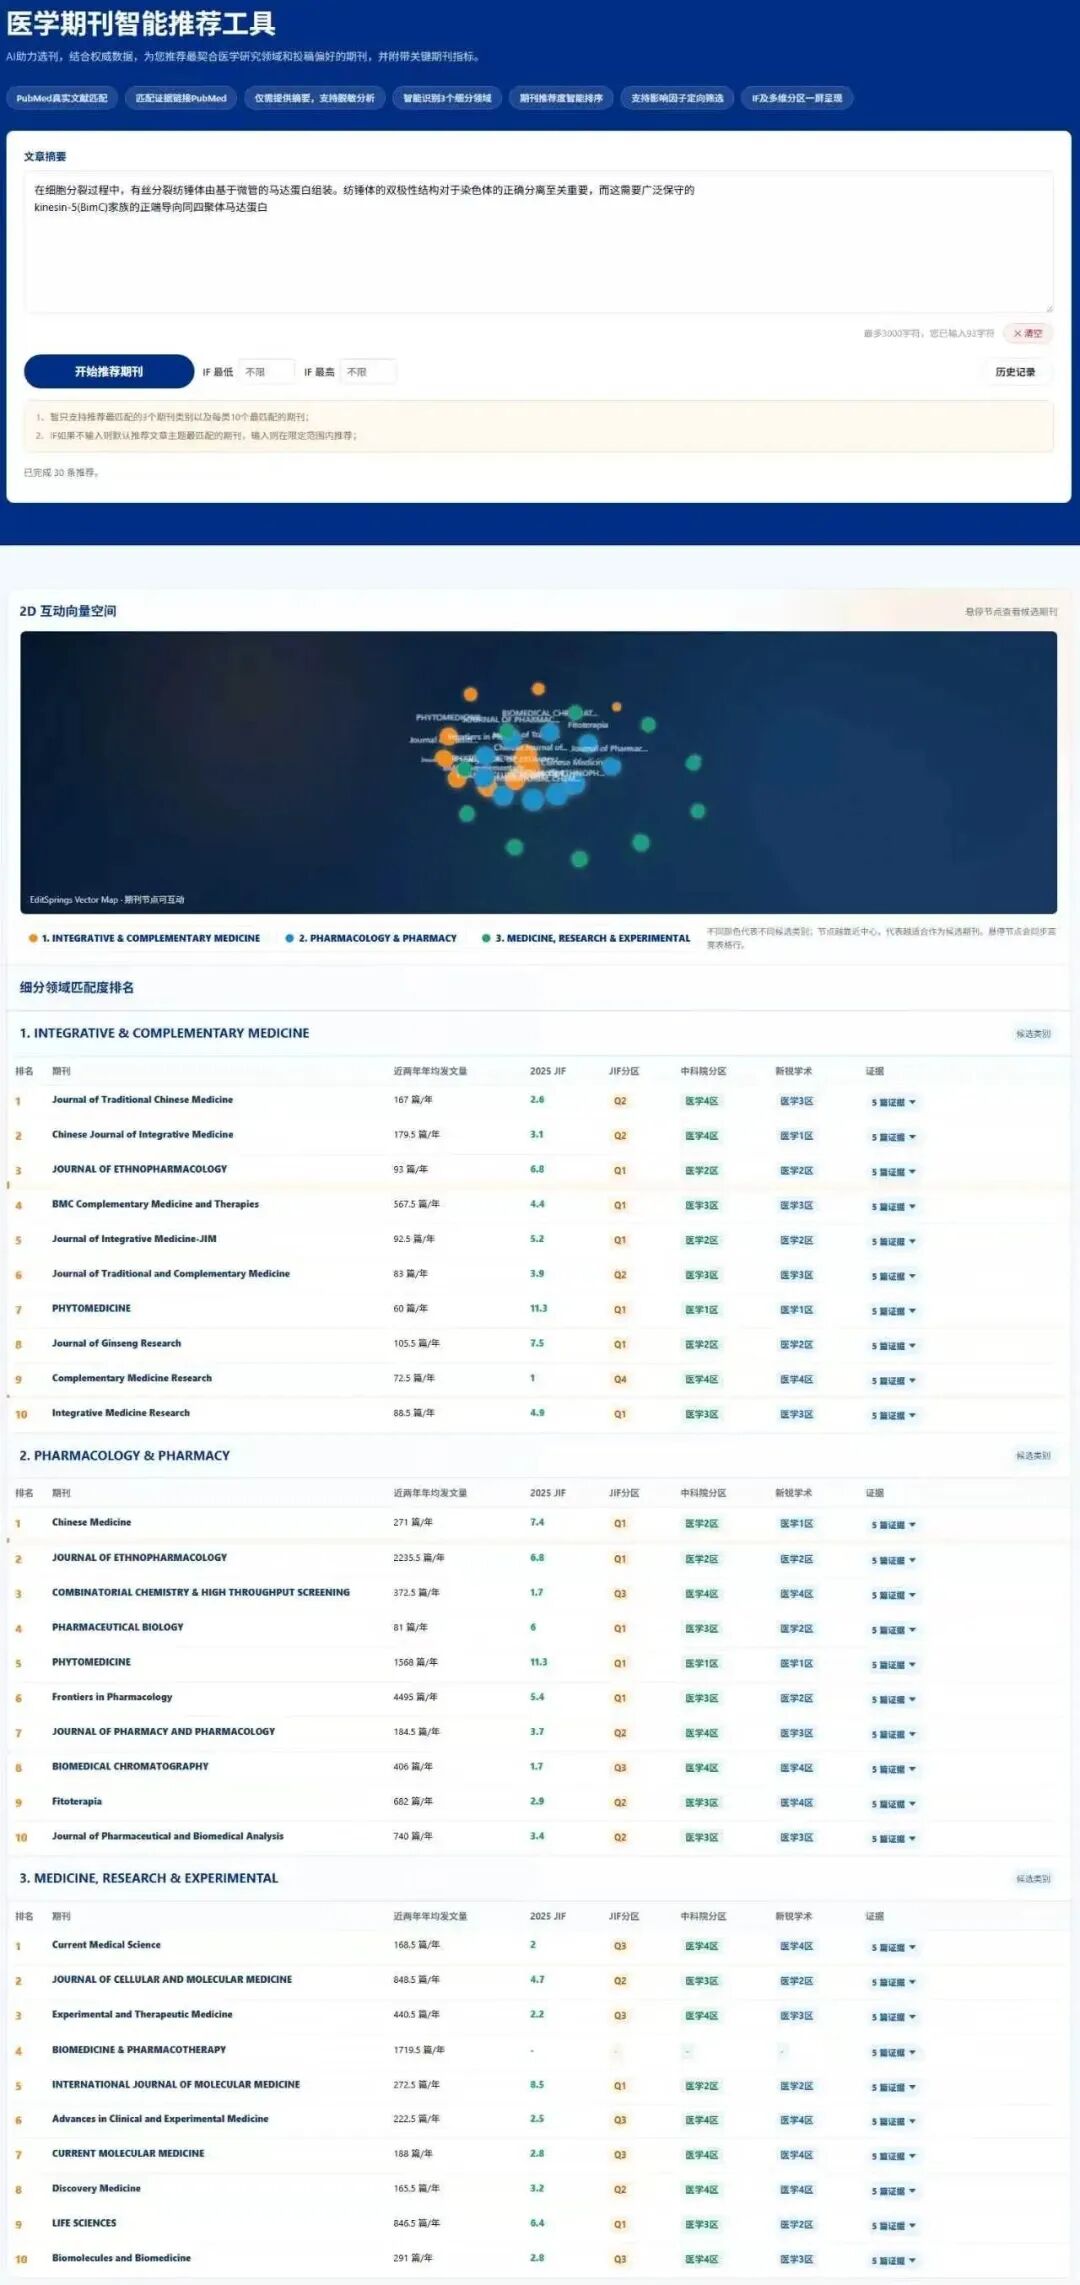This screenshot has width=1080, height=2285.
Task: Open the 历史记录 history button
Action: 1015,372
